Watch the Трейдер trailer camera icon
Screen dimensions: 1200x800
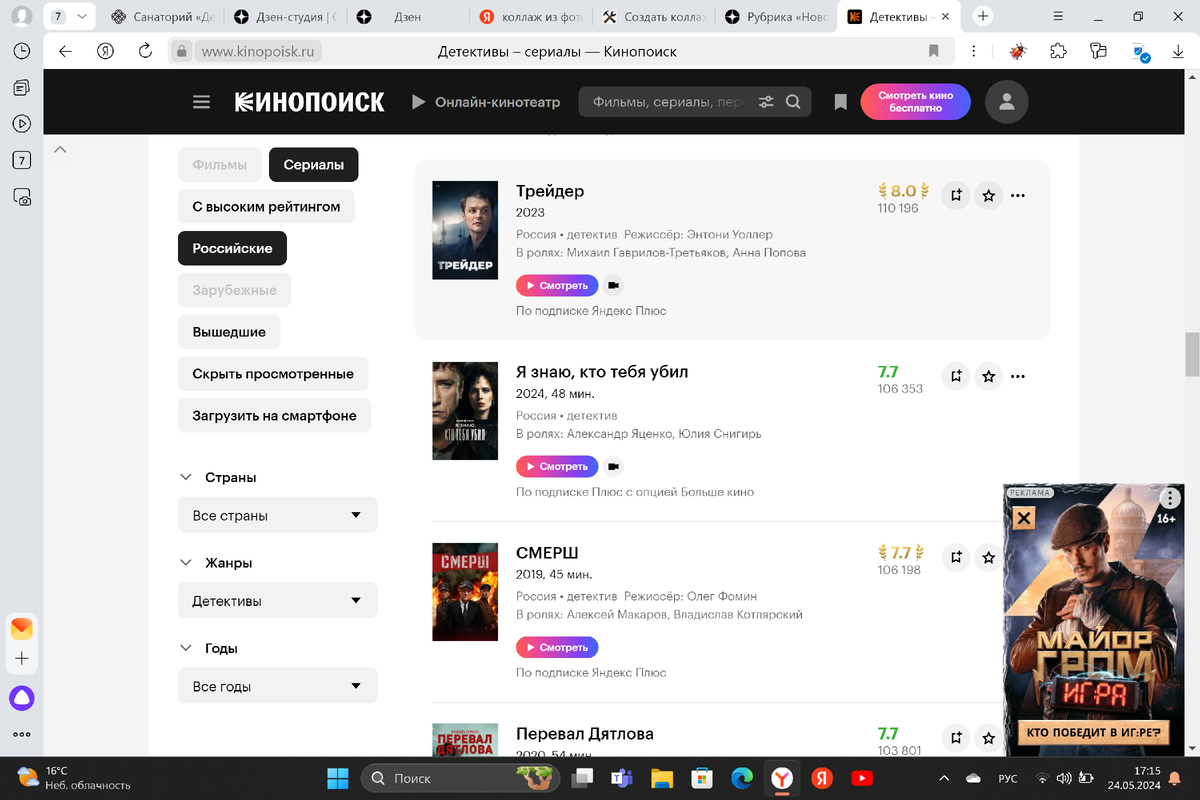[x=613, y=286]
